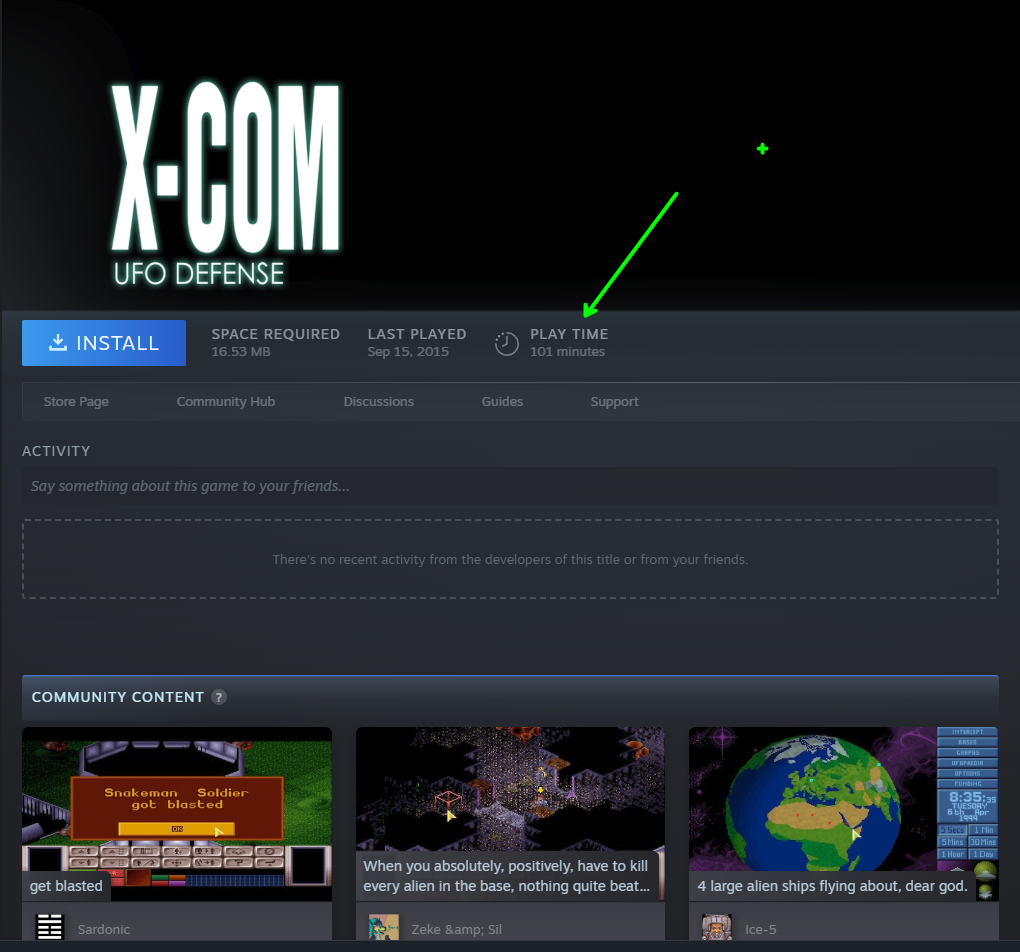Image resolution: width=1020 pixels, height=952 pixels.
Task: Click the 'get blasted' caption
Action: point(66,886)
